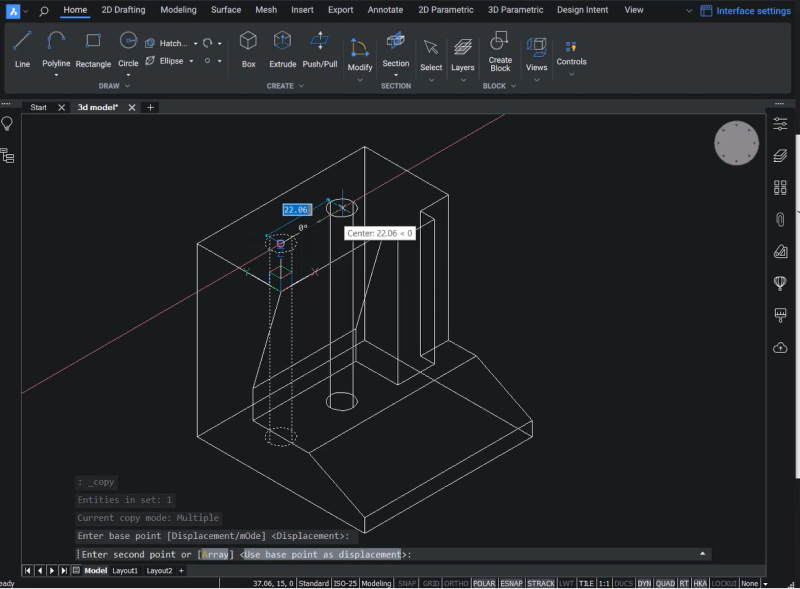Switch to the Modeling ribbon tab
Viewport: 800px width, 589px height.
point(178,9)
